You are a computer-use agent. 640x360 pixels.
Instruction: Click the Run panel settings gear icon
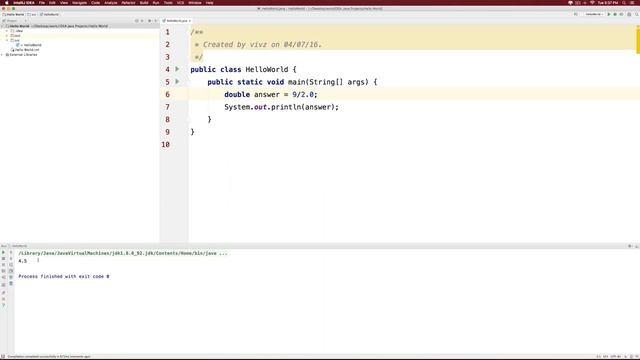630,246
